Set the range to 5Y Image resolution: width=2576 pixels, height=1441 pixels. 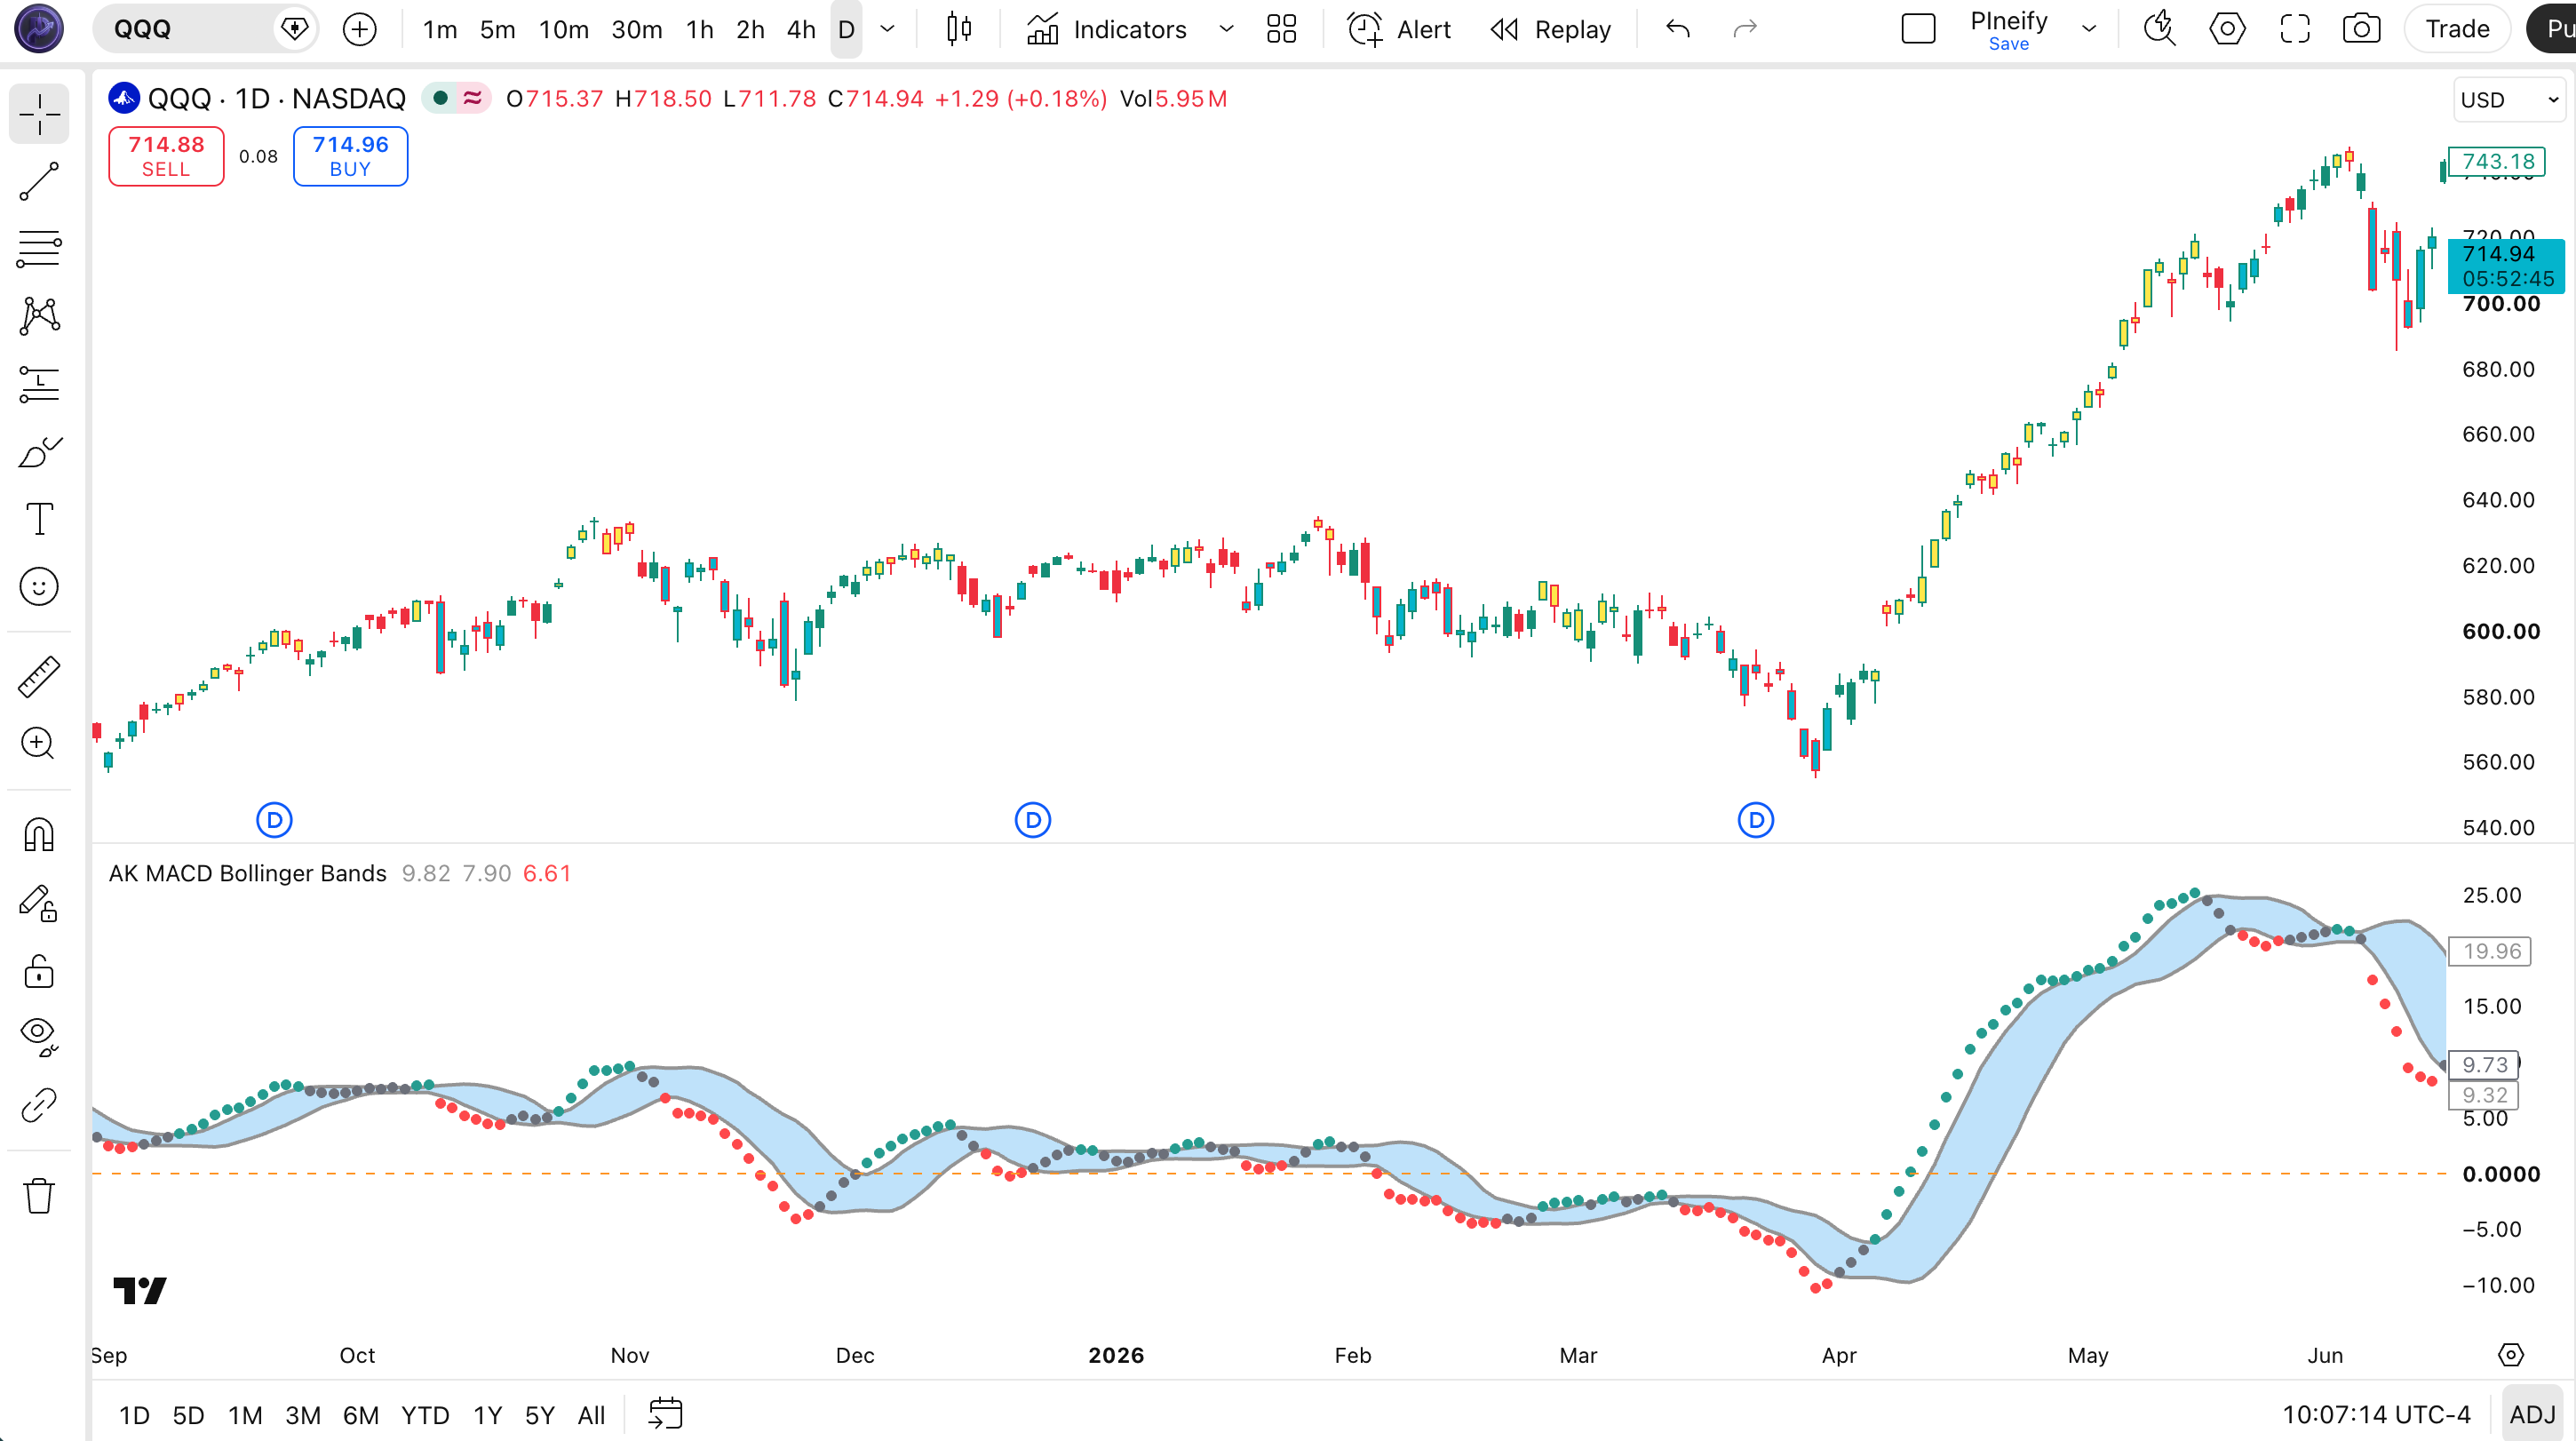[540, 1415]
